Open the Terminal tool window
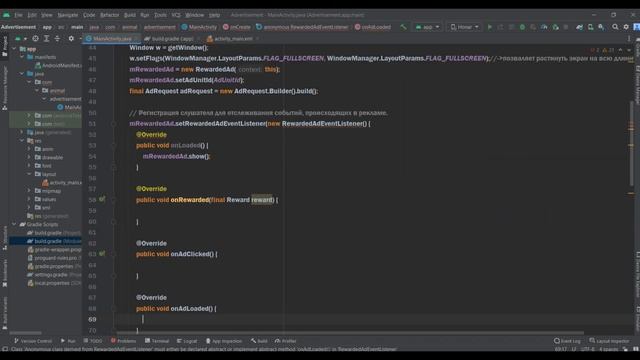Image resolution: width=640 pixels, height=360 pixels. coord(157,341)
